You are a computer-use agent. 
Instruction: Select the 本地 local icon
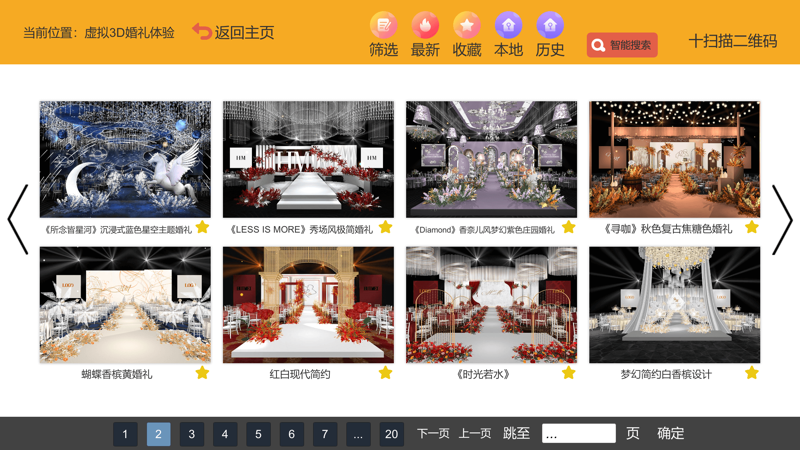(508, 25)
